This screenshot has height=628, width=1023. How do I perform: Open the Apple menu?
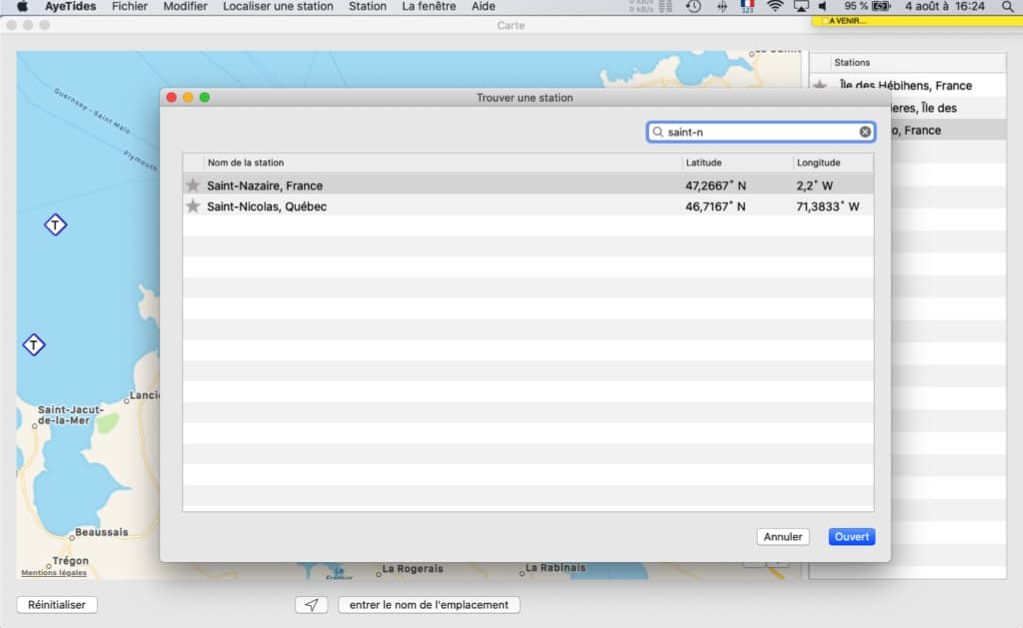point(22,7)
